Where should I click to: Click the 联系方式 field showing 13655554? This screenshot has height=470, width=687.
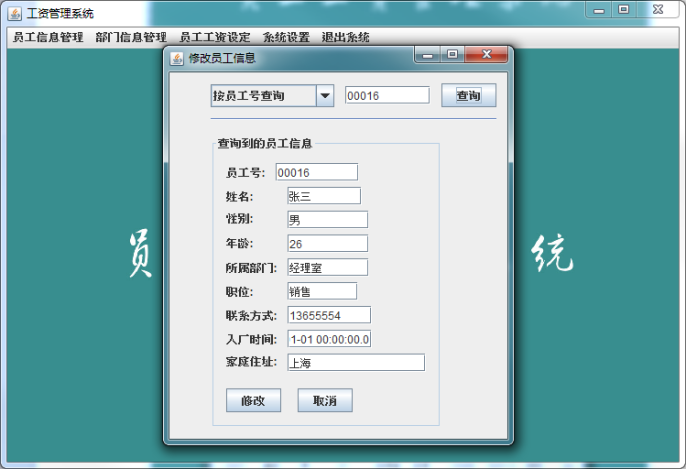[329, 315]
